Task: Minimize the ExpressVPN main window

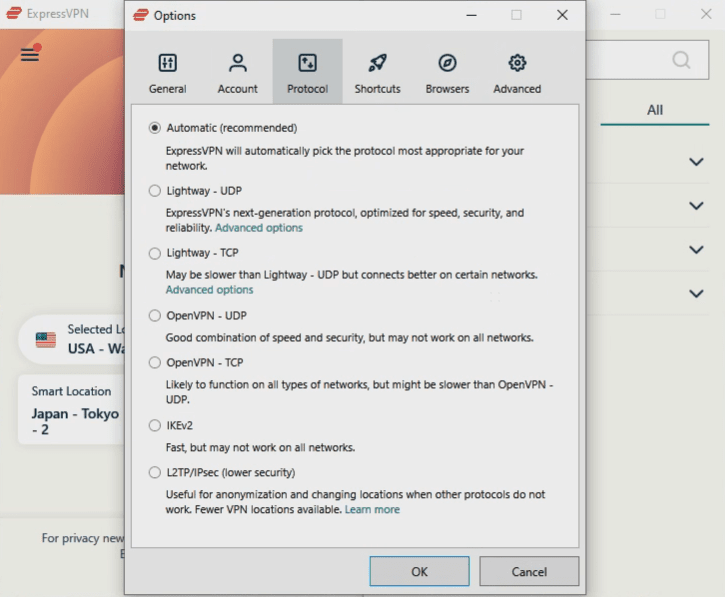Action: [x=615, y=14]
